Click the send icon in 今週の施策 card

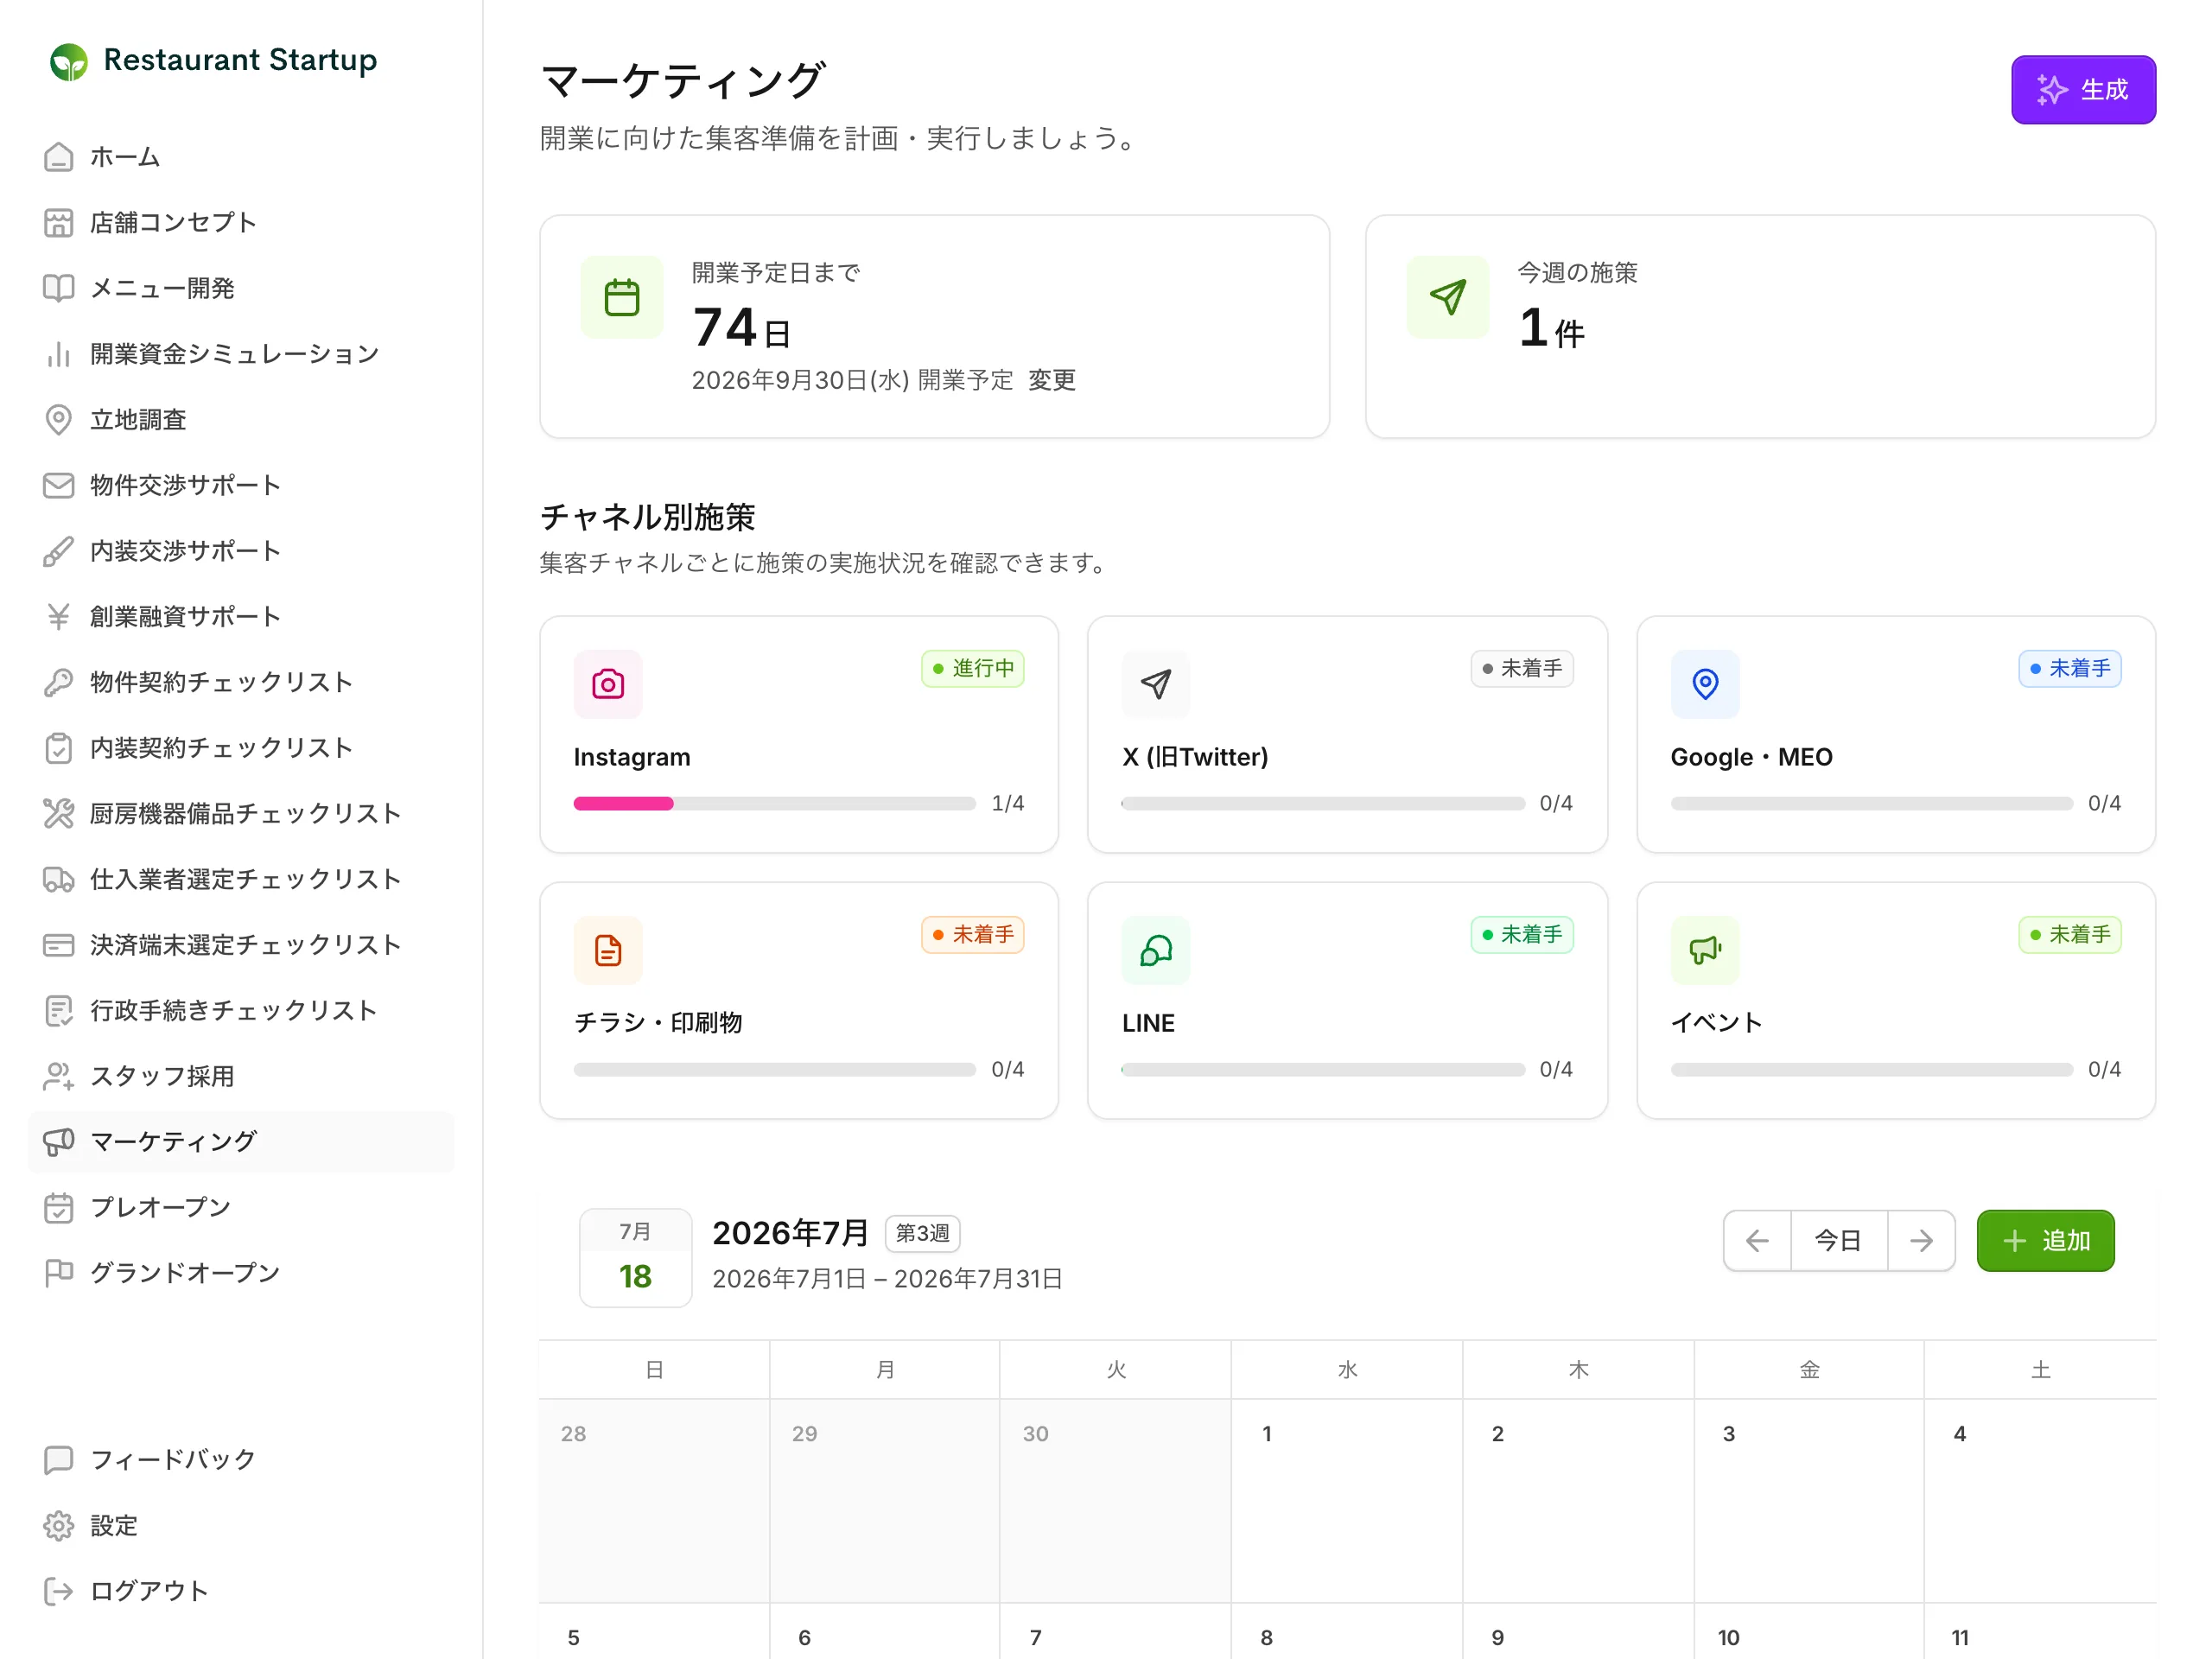coord(1447,297)
